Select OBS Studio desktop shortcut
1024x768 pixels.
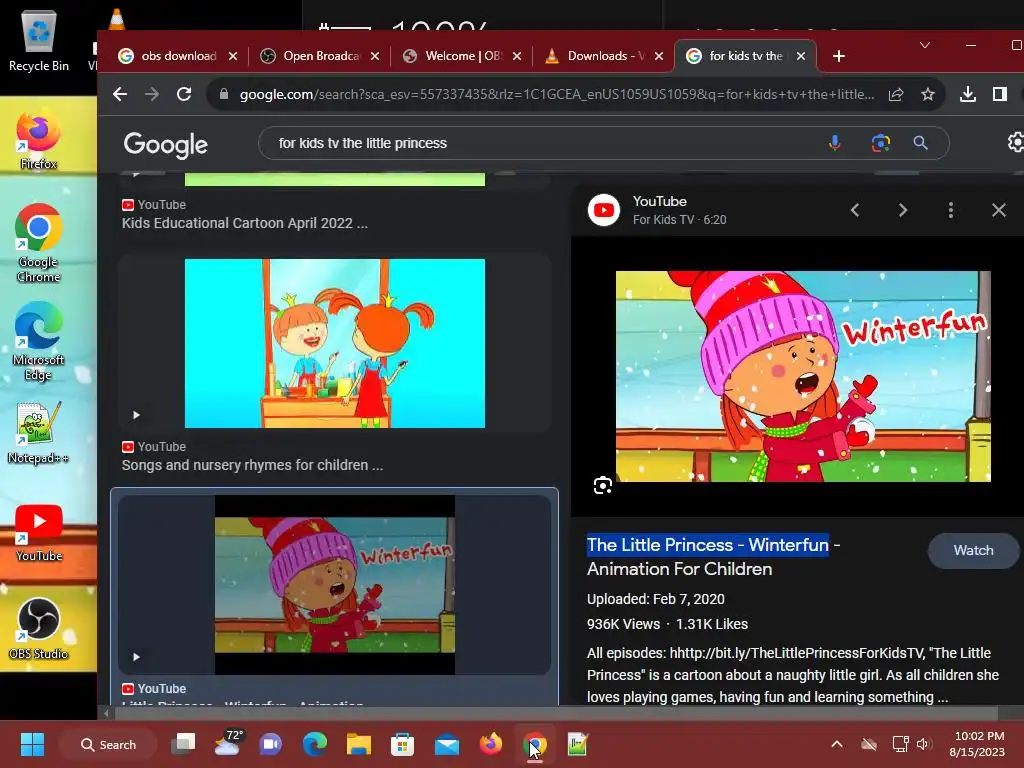point(39,628)
